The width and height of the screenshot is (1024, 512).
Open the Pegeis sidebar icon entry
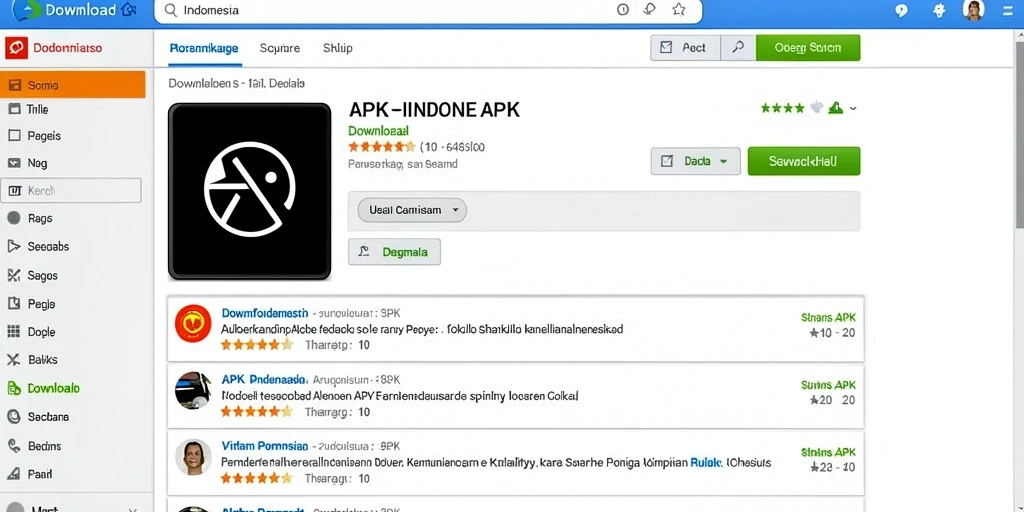pos(14,136)
